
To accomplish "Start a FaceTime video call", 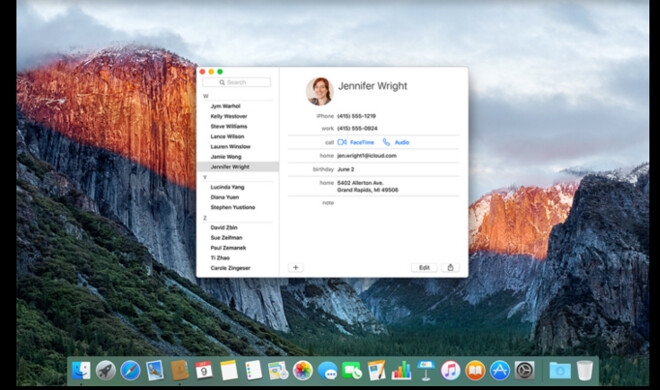I will 356,142.
